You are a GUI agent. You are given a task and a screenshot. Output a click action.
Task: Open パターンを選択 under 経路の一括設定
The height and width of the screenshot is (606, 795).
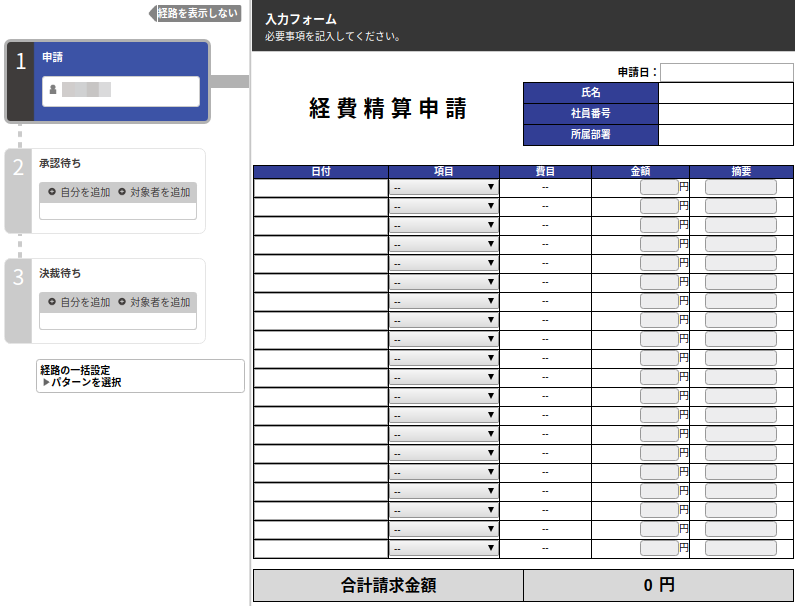(83, 382)
